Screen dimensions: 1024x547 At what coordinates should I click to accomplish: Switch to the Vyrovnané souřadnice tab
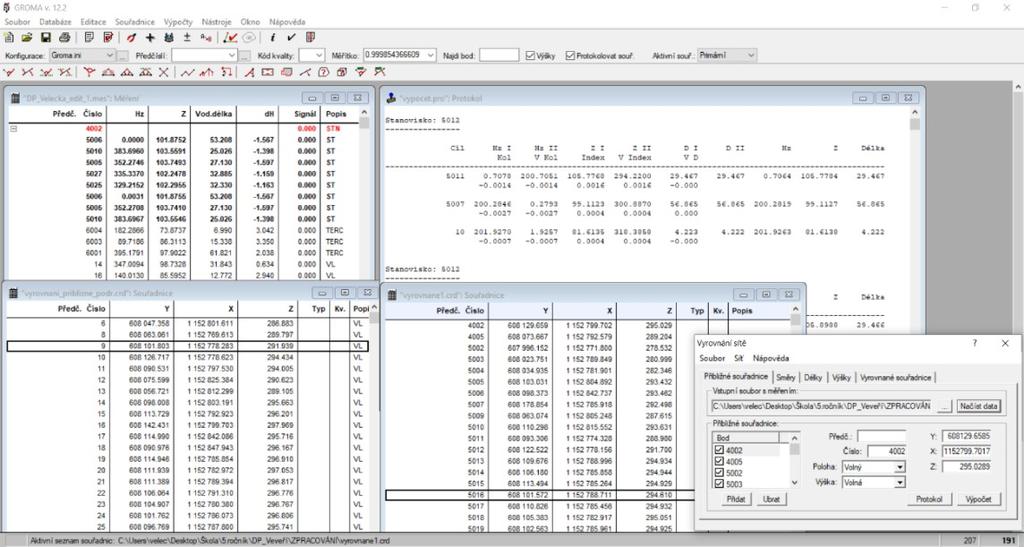point(895,377)
